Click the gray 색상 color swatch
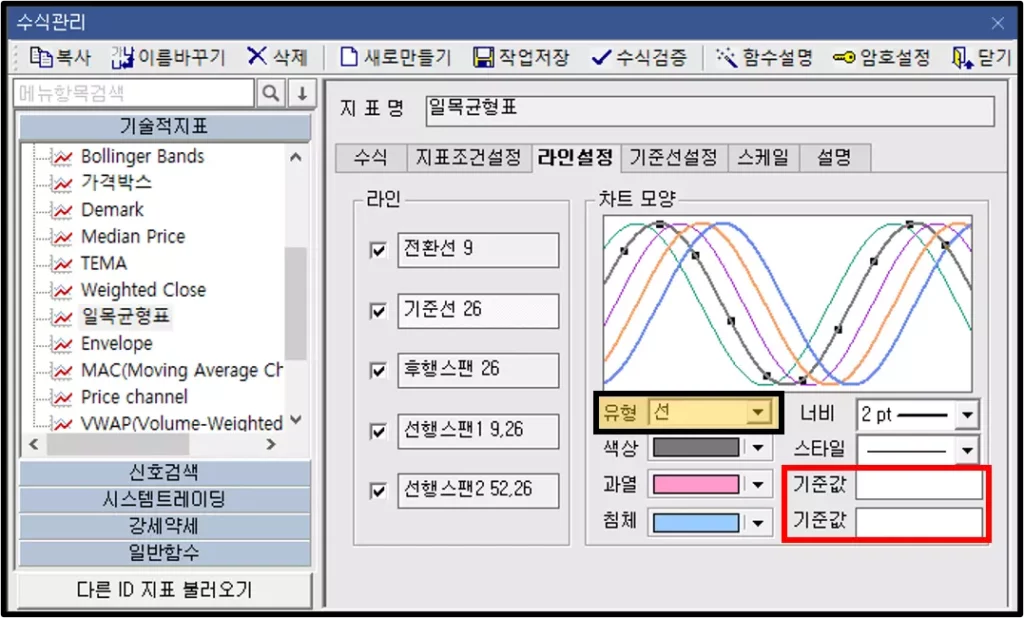This screenshot has width=1024, height=618. [x=696, y=448]
